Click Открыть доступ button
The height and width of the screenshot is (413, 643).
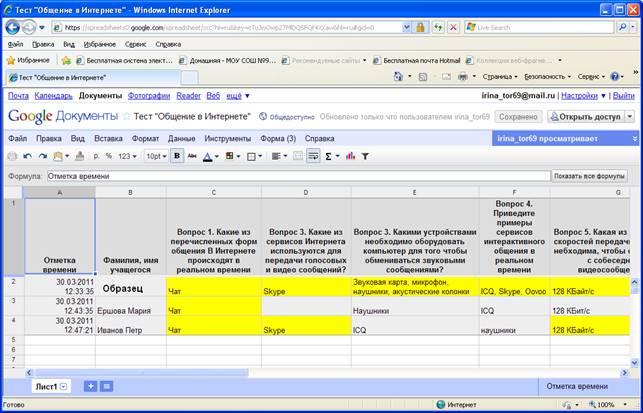tap(585, 117)
